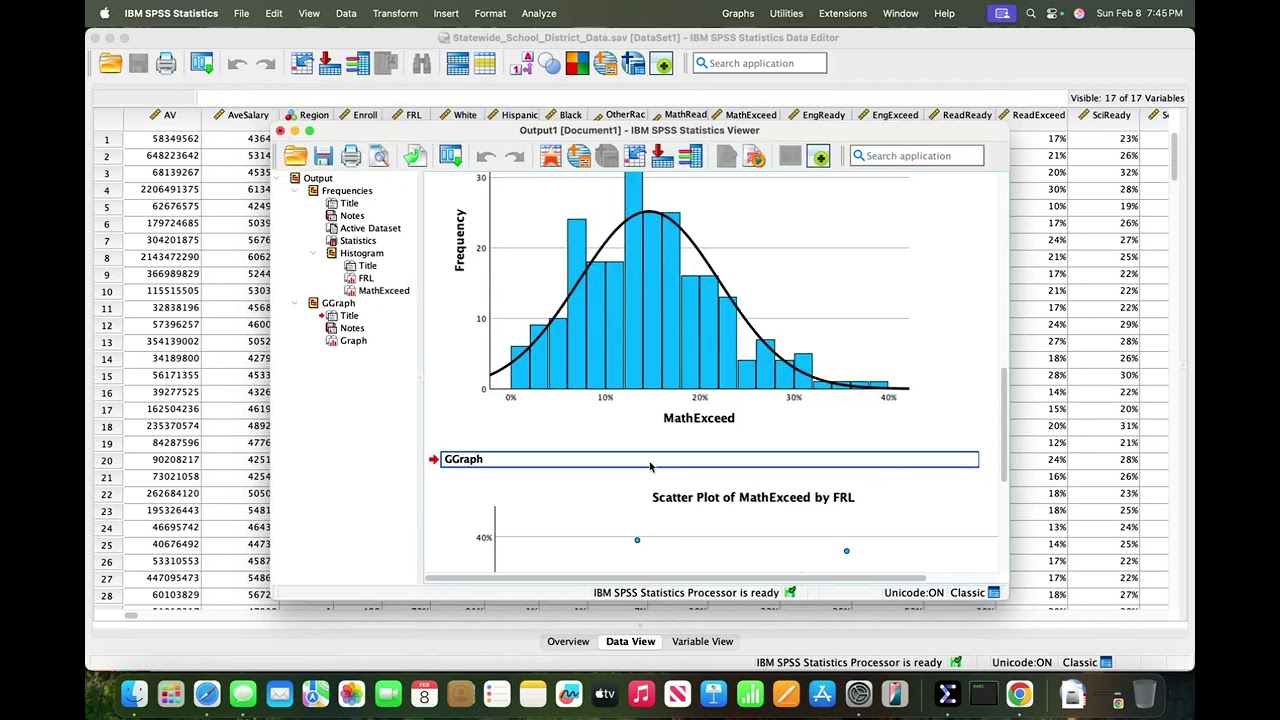
Task: Open the File menu
Action: [241, 13]
